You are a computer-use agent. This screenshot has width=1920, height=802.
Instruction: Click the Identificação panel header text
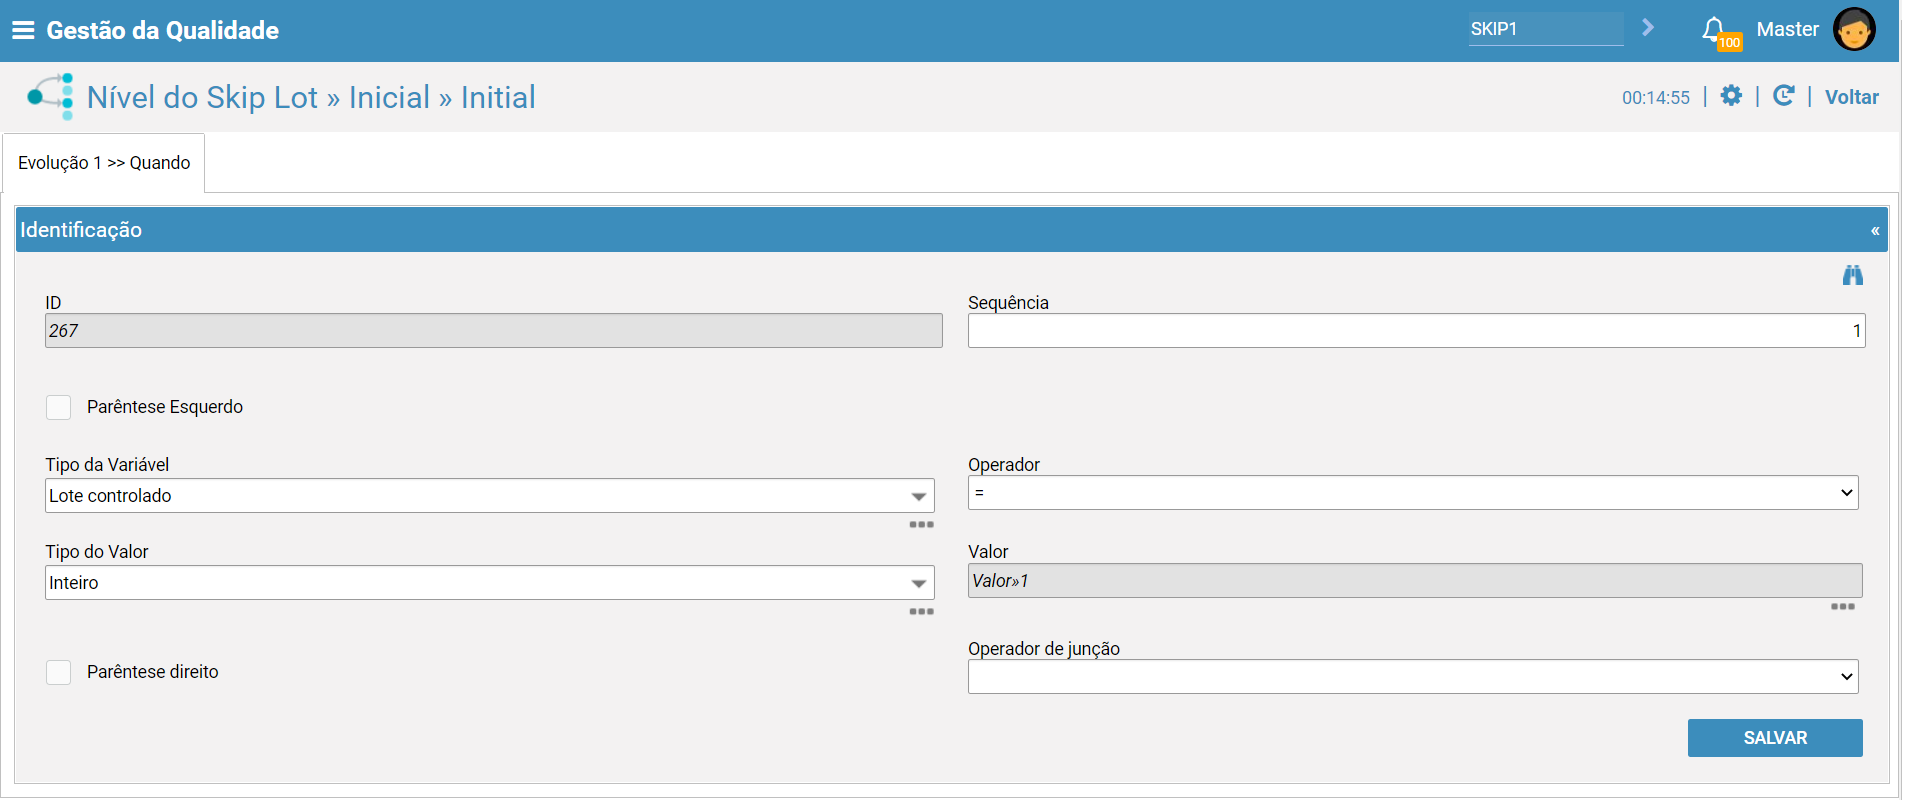click(81, 230)
